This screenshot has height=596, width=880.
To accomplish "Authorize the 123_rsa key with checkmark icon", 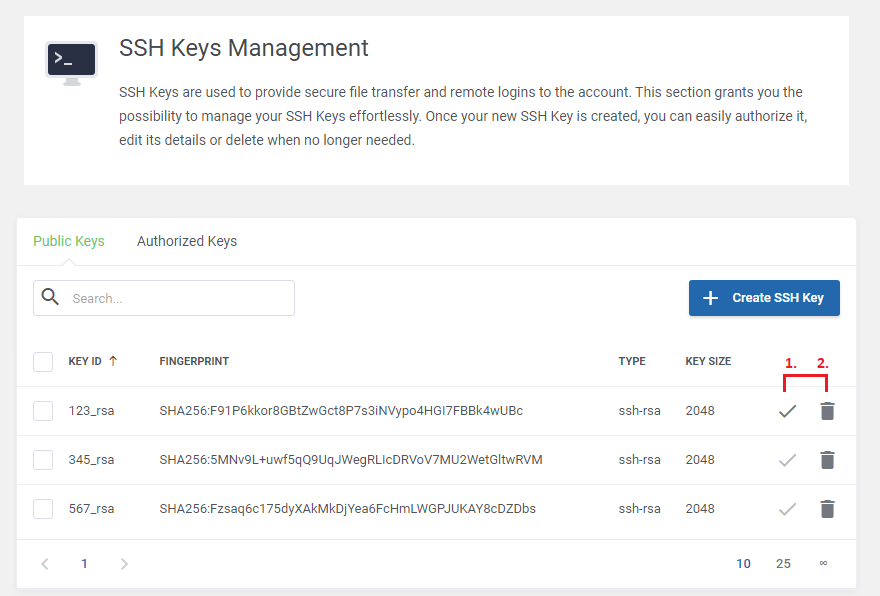I will (787, 411).
